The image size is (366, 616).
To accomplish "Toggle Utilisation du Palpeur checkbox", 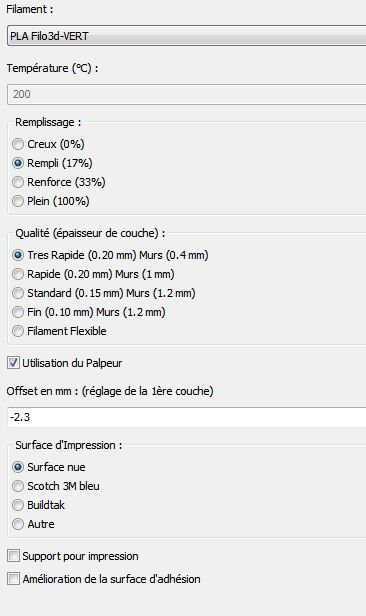I will 13,363.
